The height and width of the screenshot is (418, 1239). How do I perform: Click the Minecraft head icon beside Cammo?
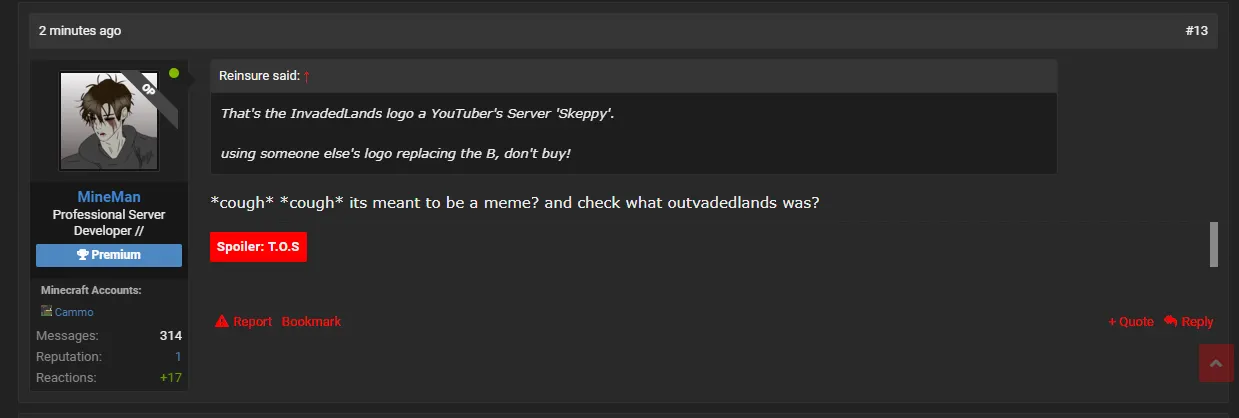coord(46,312)
